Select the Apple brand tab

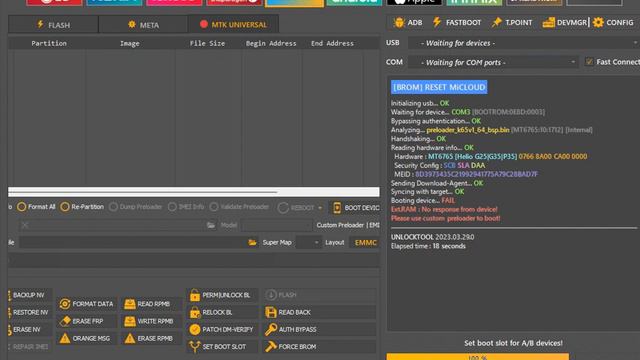pyautogui.click(x=414, y=2)
